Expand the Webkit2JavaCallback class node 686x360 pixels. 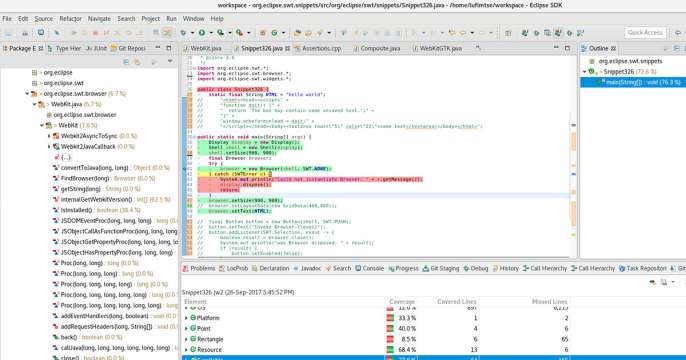tap(49, 147)
